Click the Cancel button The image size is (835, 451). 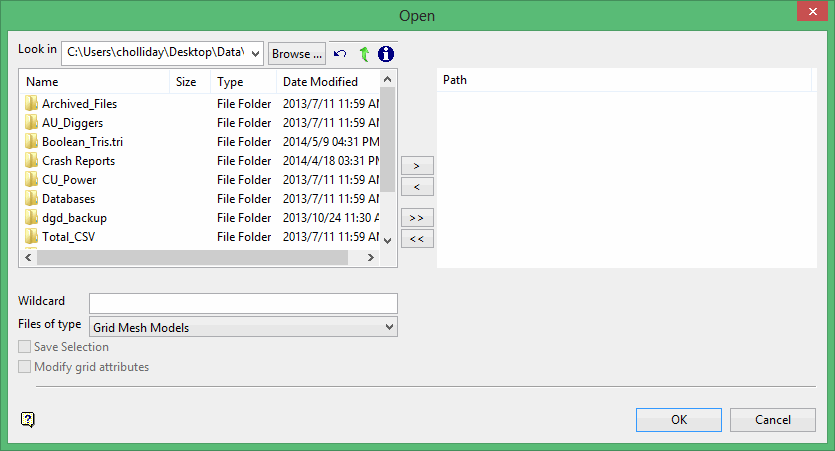coord(773,420)
